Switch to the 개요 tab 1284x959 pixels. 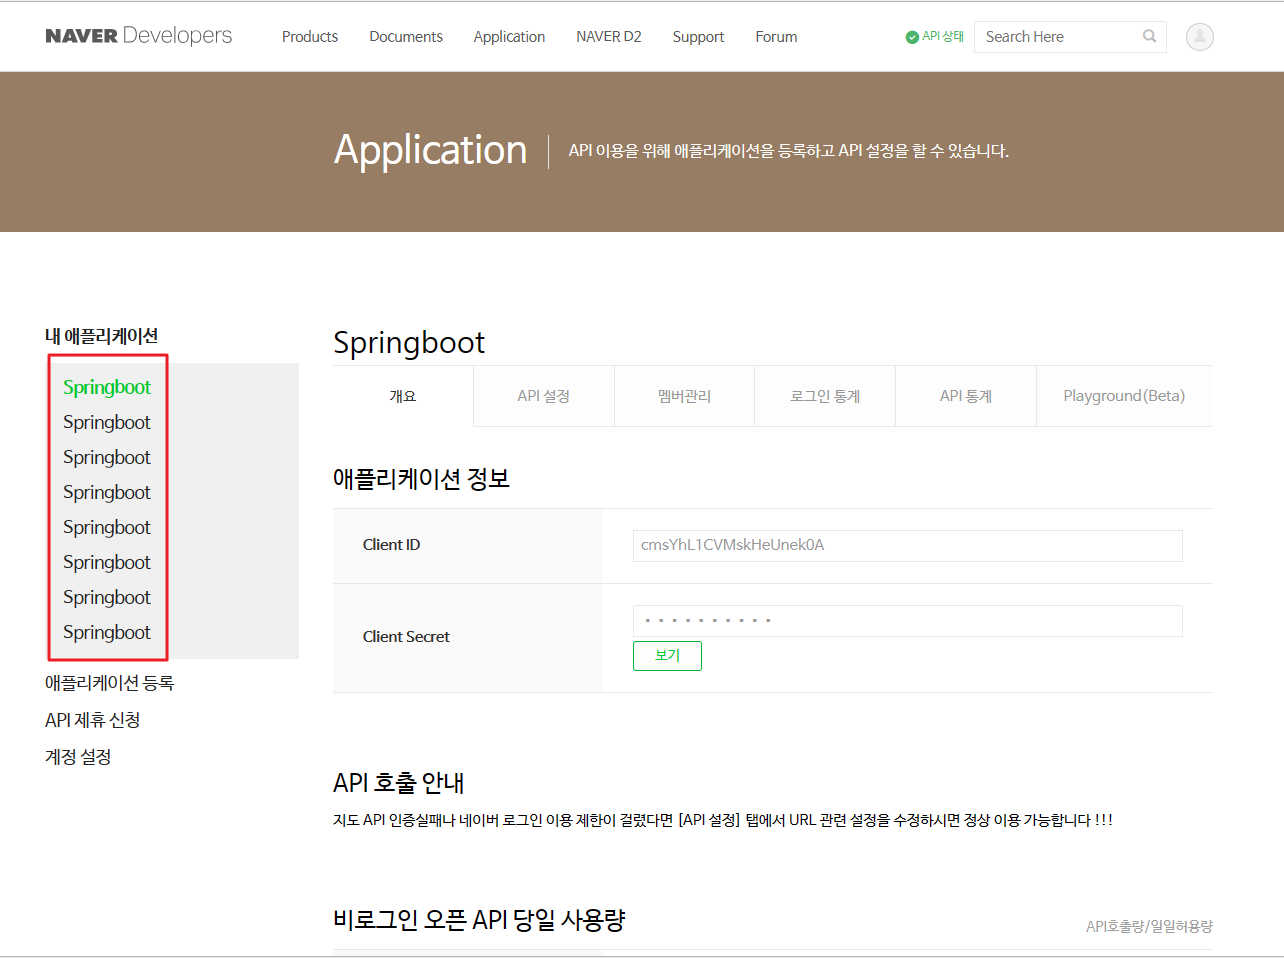(403, 396)
